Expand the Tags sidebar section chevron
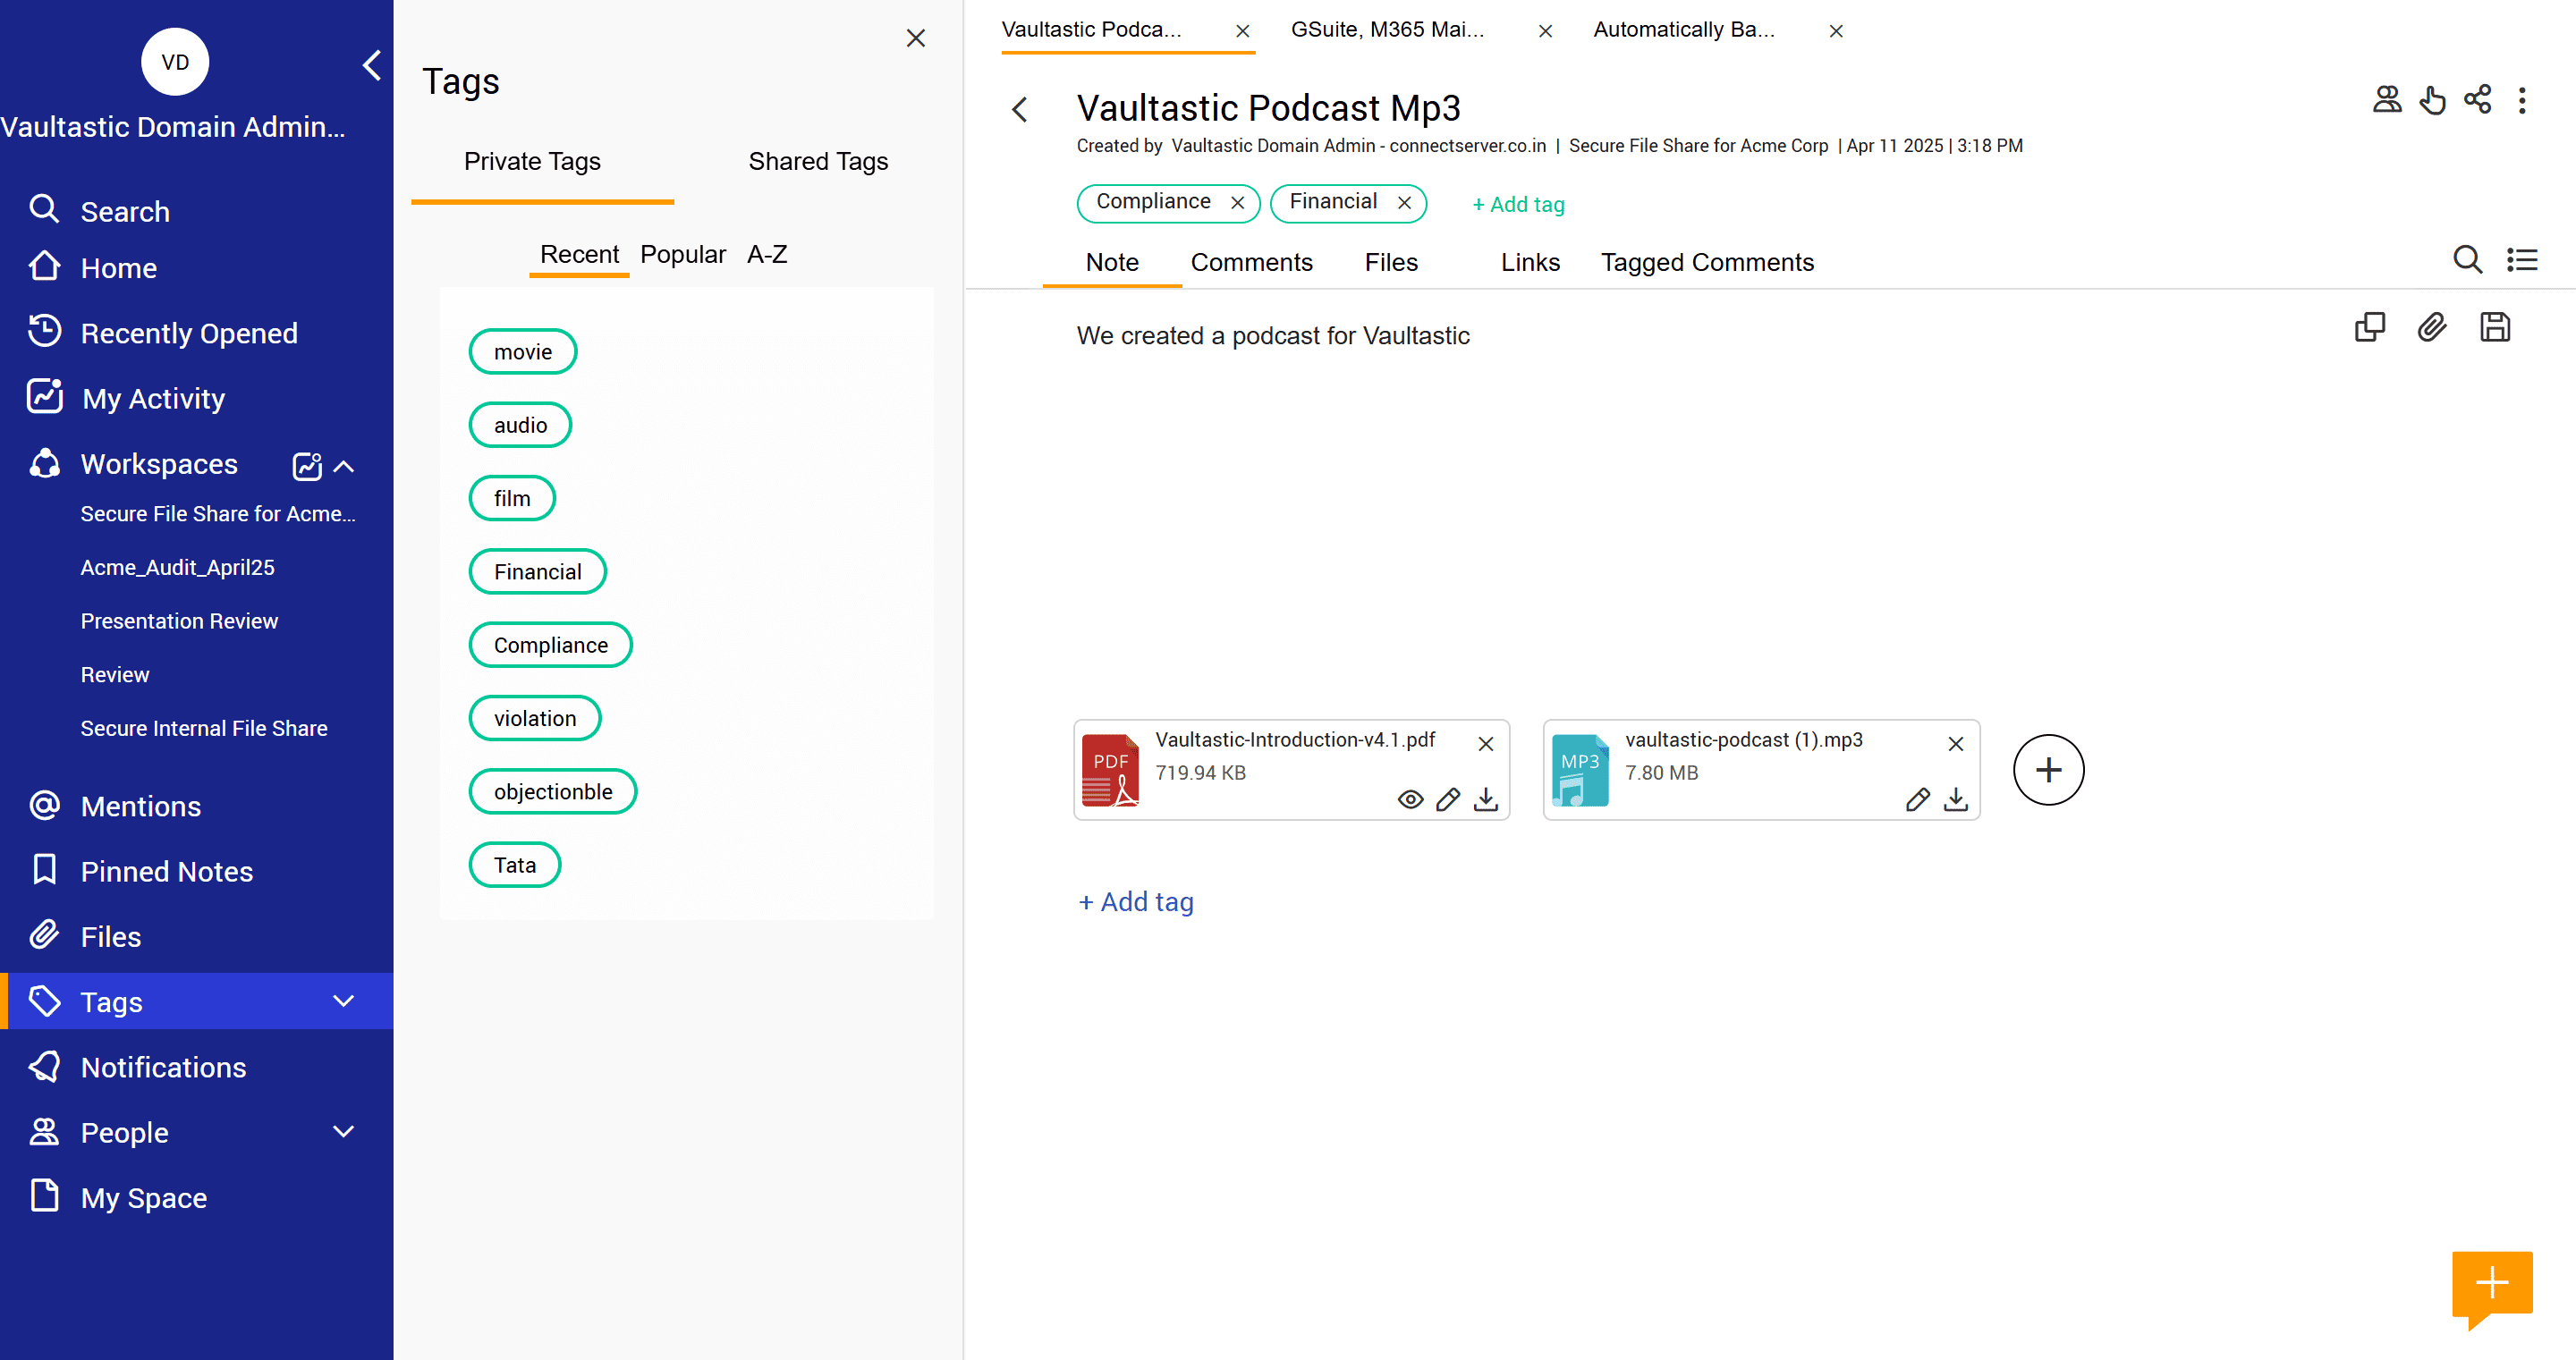Viewport: 2576px width, 1360px height. [343, 1001]
